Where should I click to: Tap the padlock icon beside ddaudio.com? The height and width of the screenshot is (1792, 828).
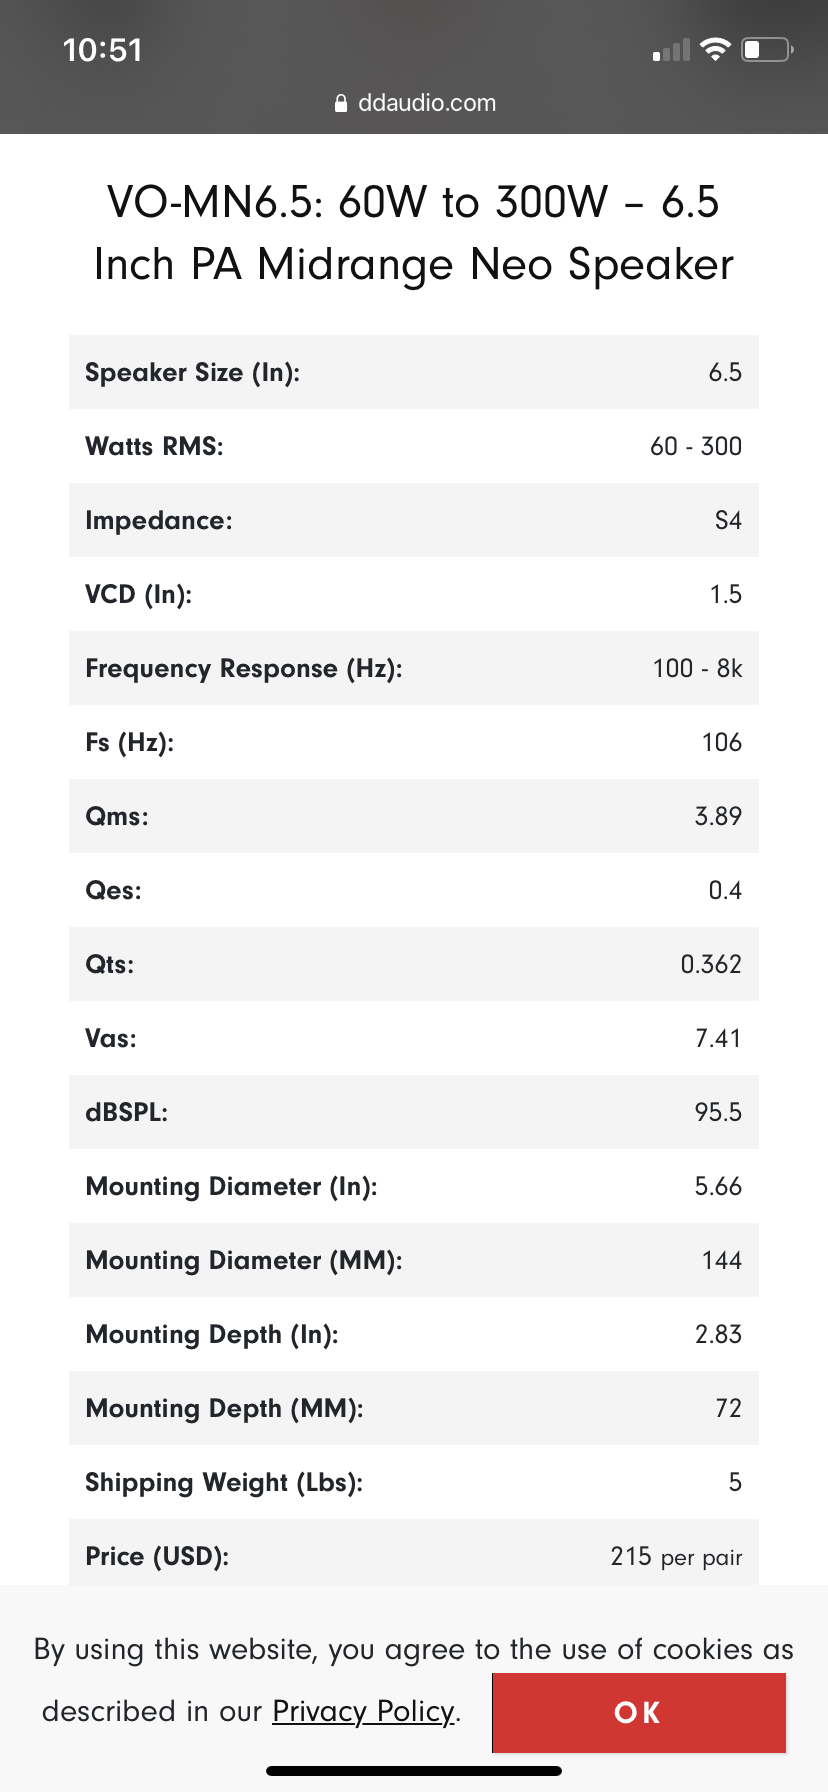click(x=341, y=103)
